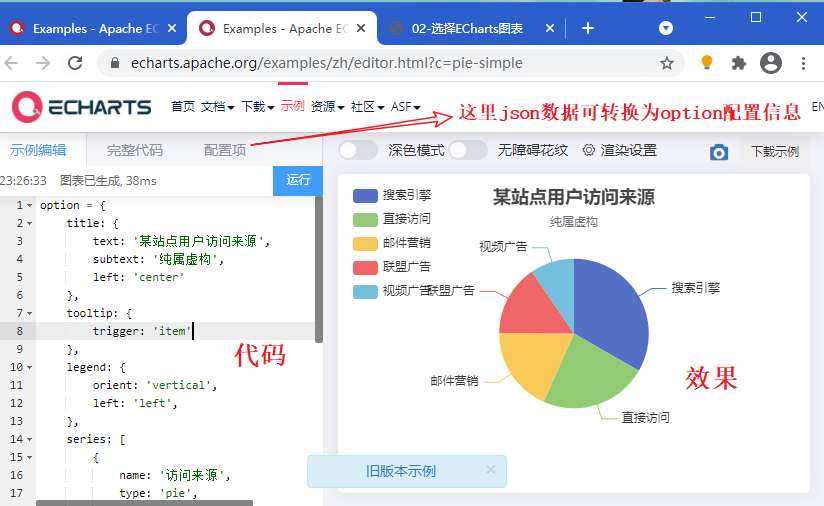The image size is (824, 506).
Task: Click status text 图表已生成, 38ms
Action: coord(108,181)
